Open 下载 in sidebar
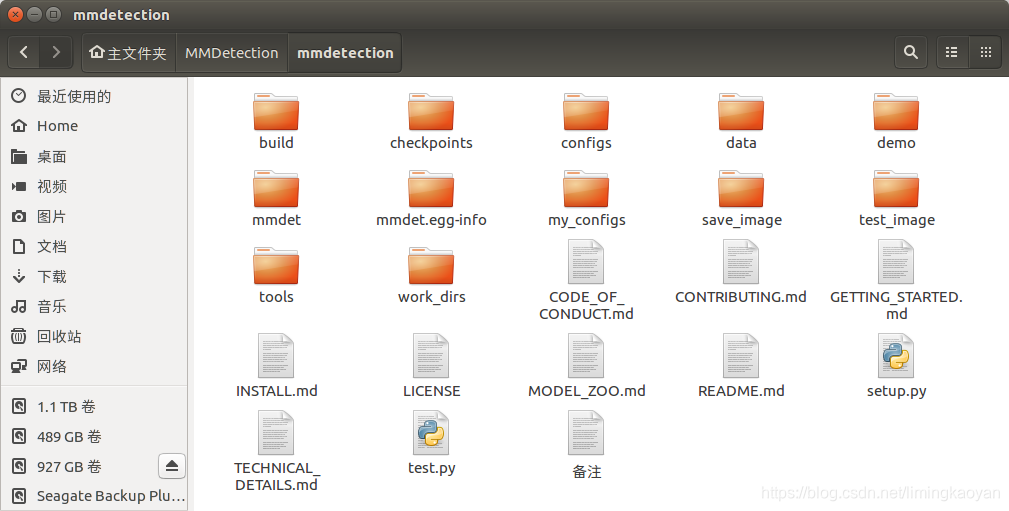 tap(94, 277)
